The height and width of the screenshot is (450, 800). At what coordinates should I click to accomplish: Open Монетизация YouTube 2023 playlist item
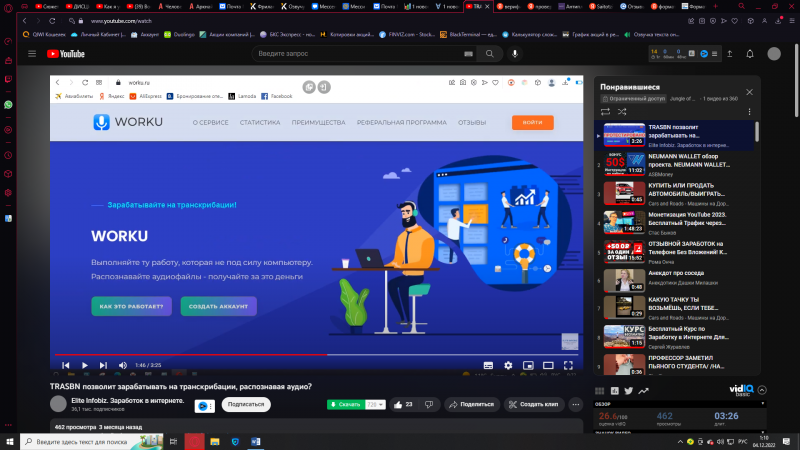(x=673, y=223)
